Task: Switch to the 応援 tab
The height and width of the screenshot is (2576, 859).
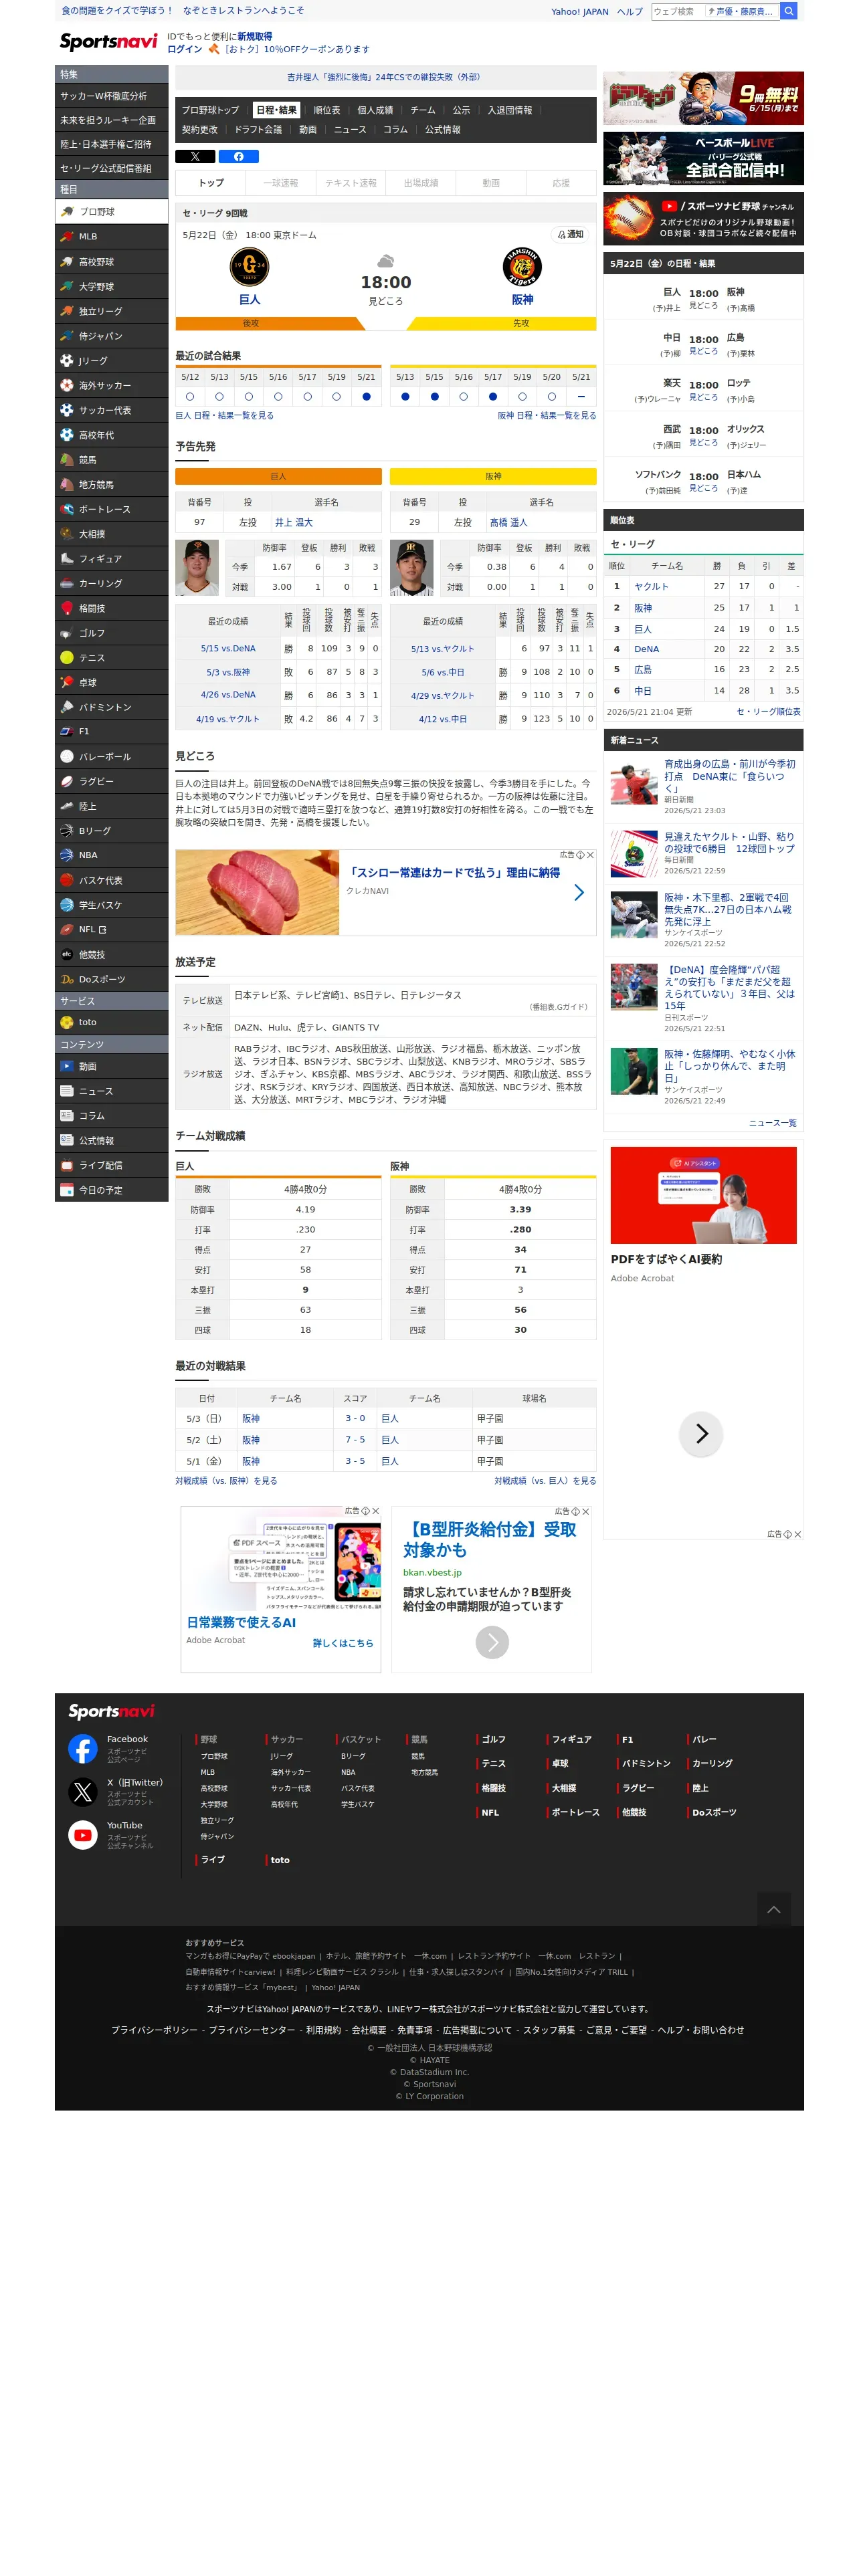Action: click(x=561, y=183)
